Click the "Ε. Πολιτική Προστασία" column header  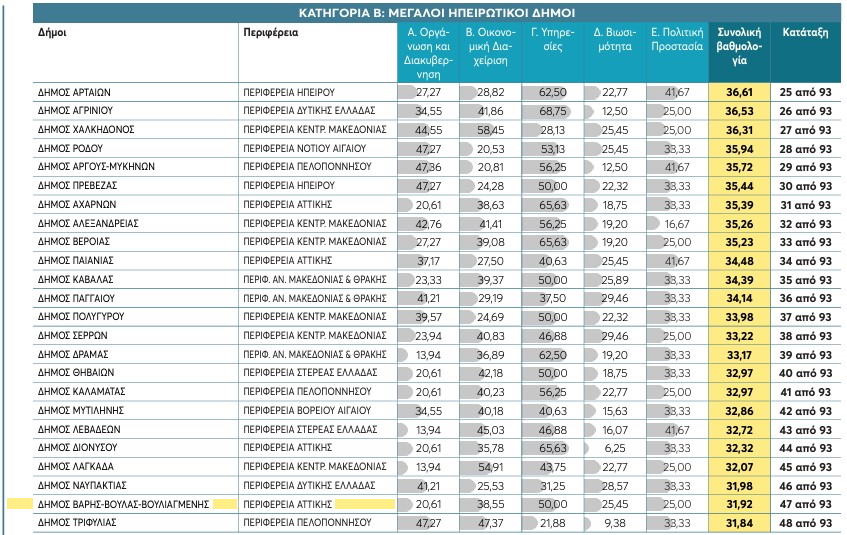[x=676, y=40]
